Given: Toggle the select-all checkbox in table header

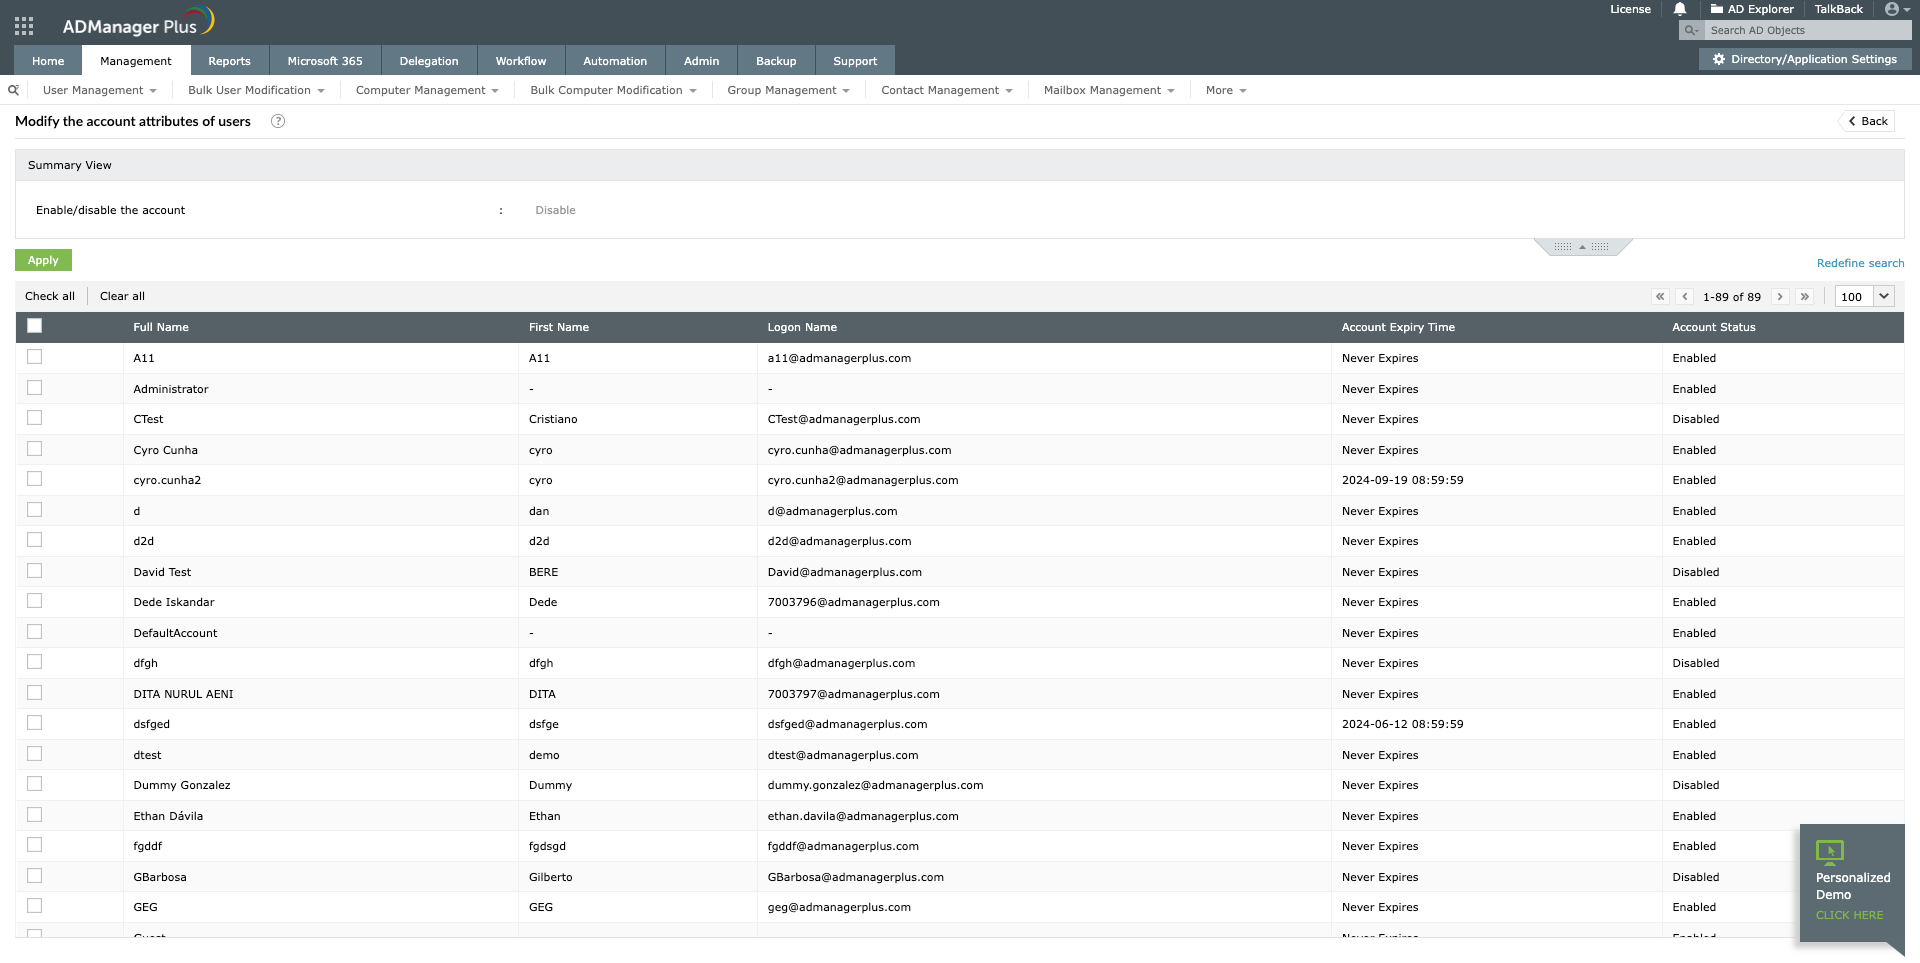Looking at the screenshot, I should point(35,326).
